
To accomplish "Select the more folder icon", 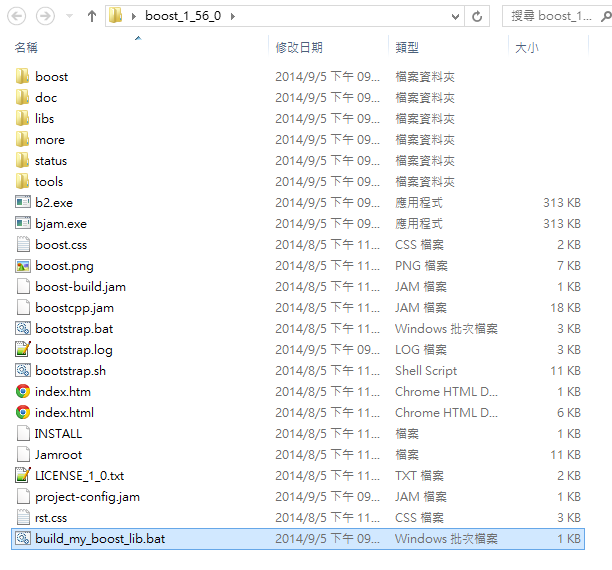I will pos(22,139).
